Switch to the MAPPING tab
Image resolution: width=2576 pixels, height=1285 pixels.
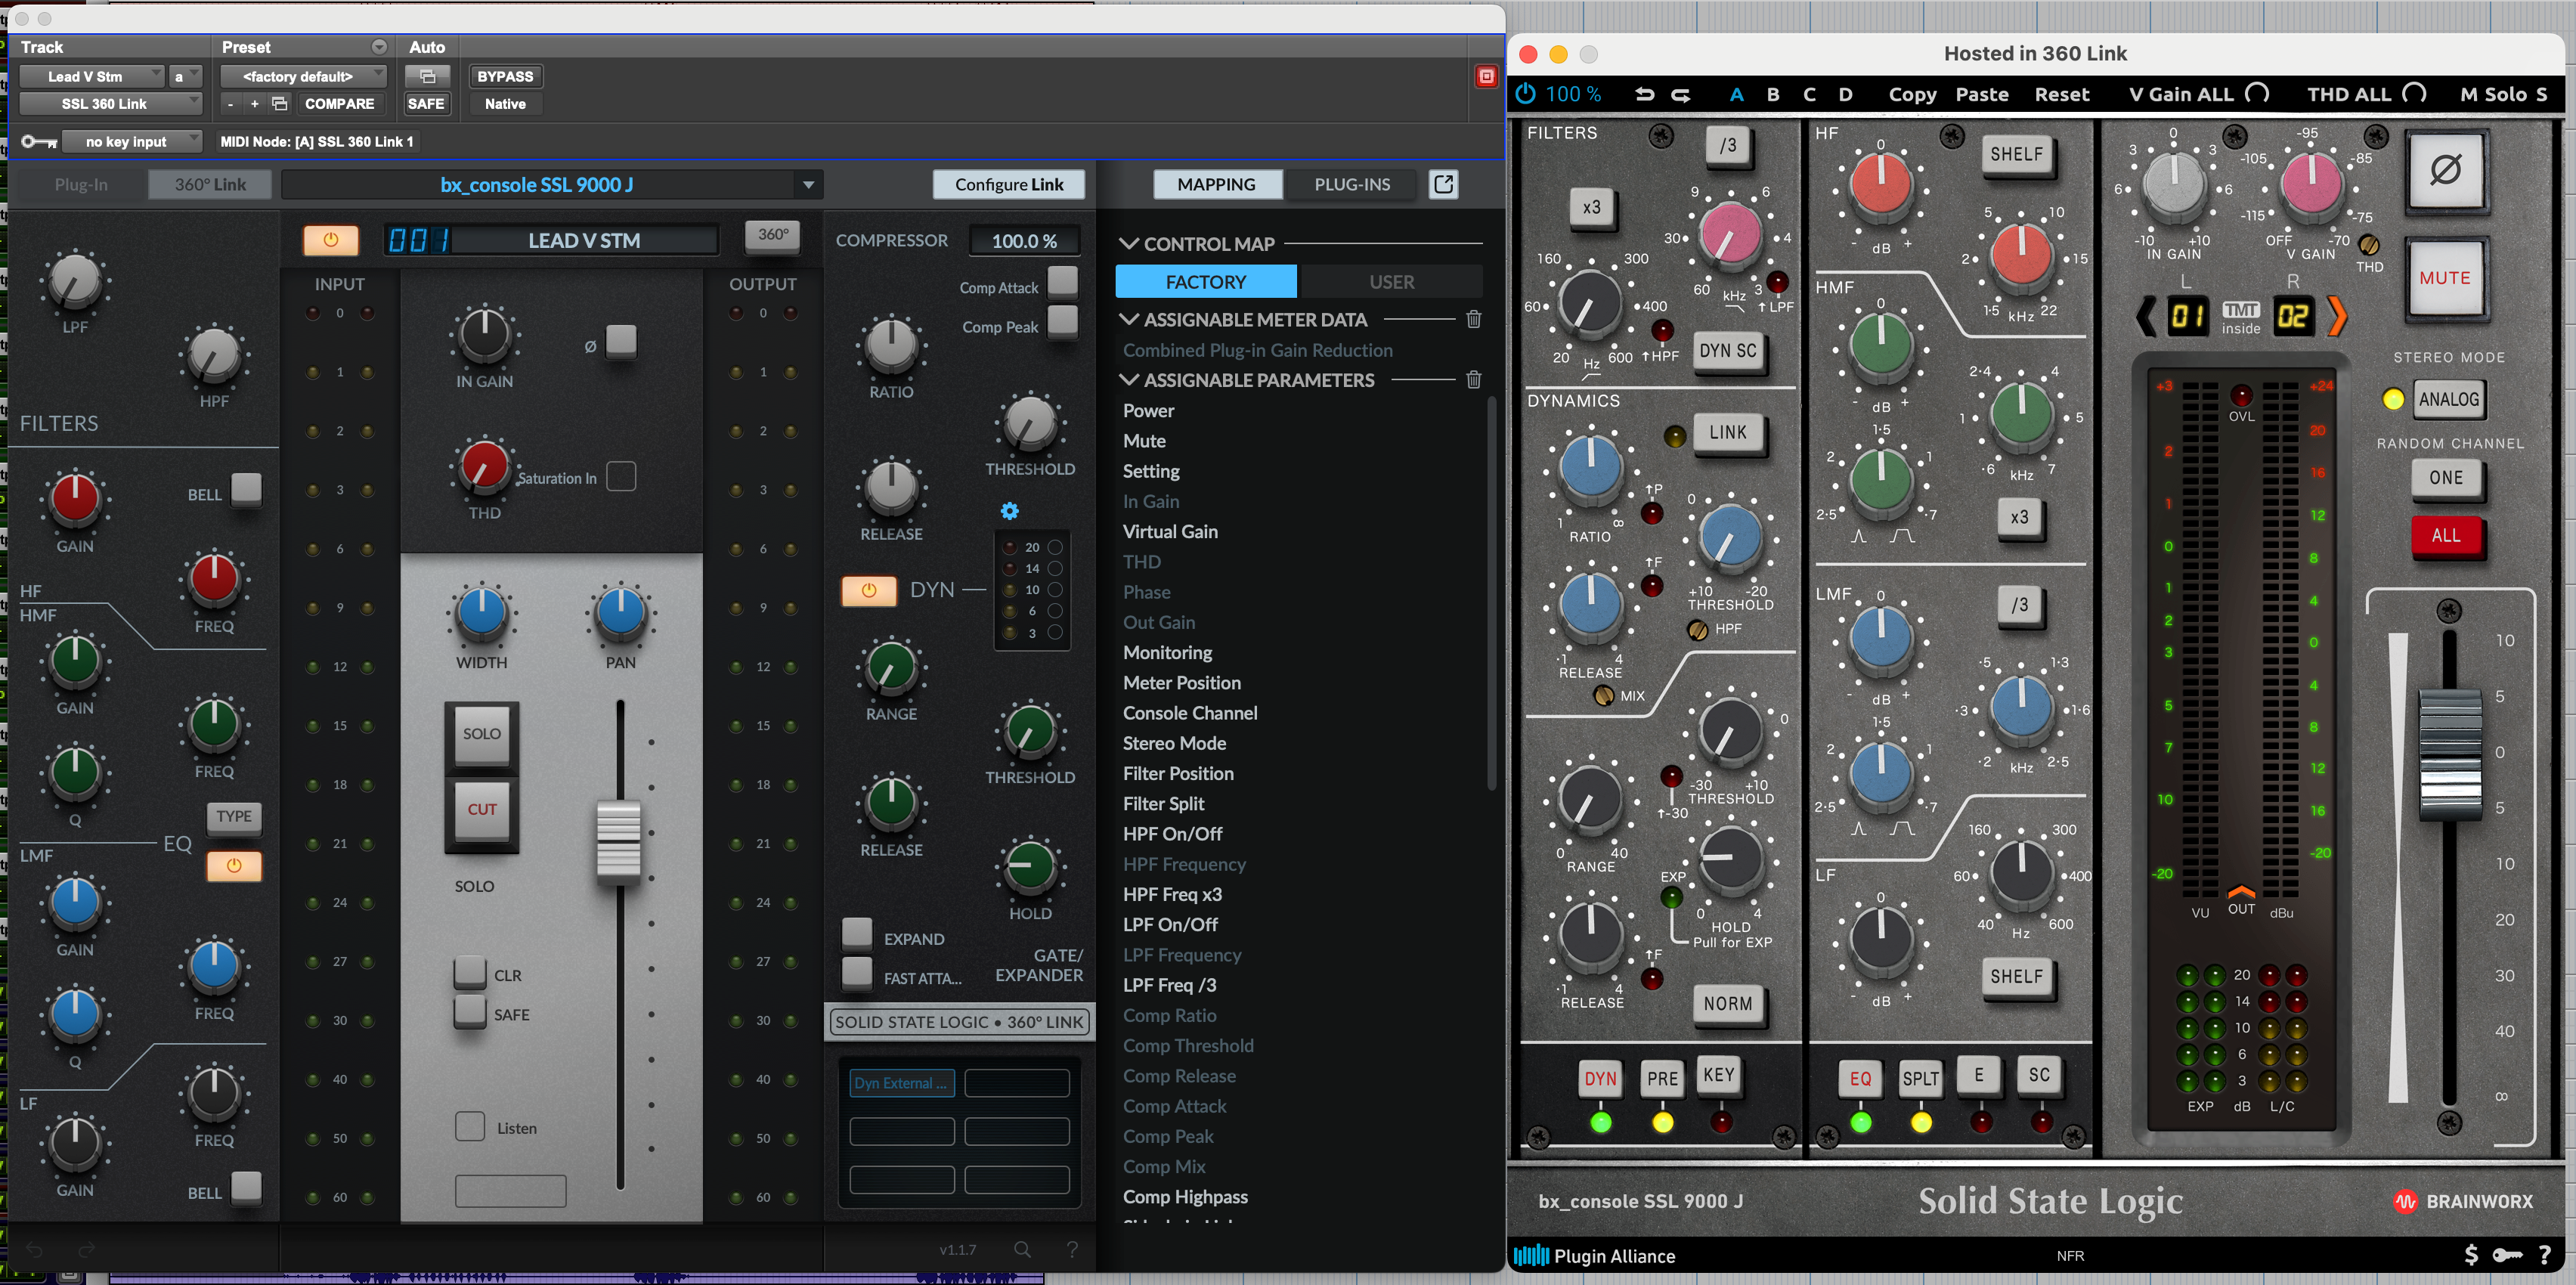point(1216,184)
